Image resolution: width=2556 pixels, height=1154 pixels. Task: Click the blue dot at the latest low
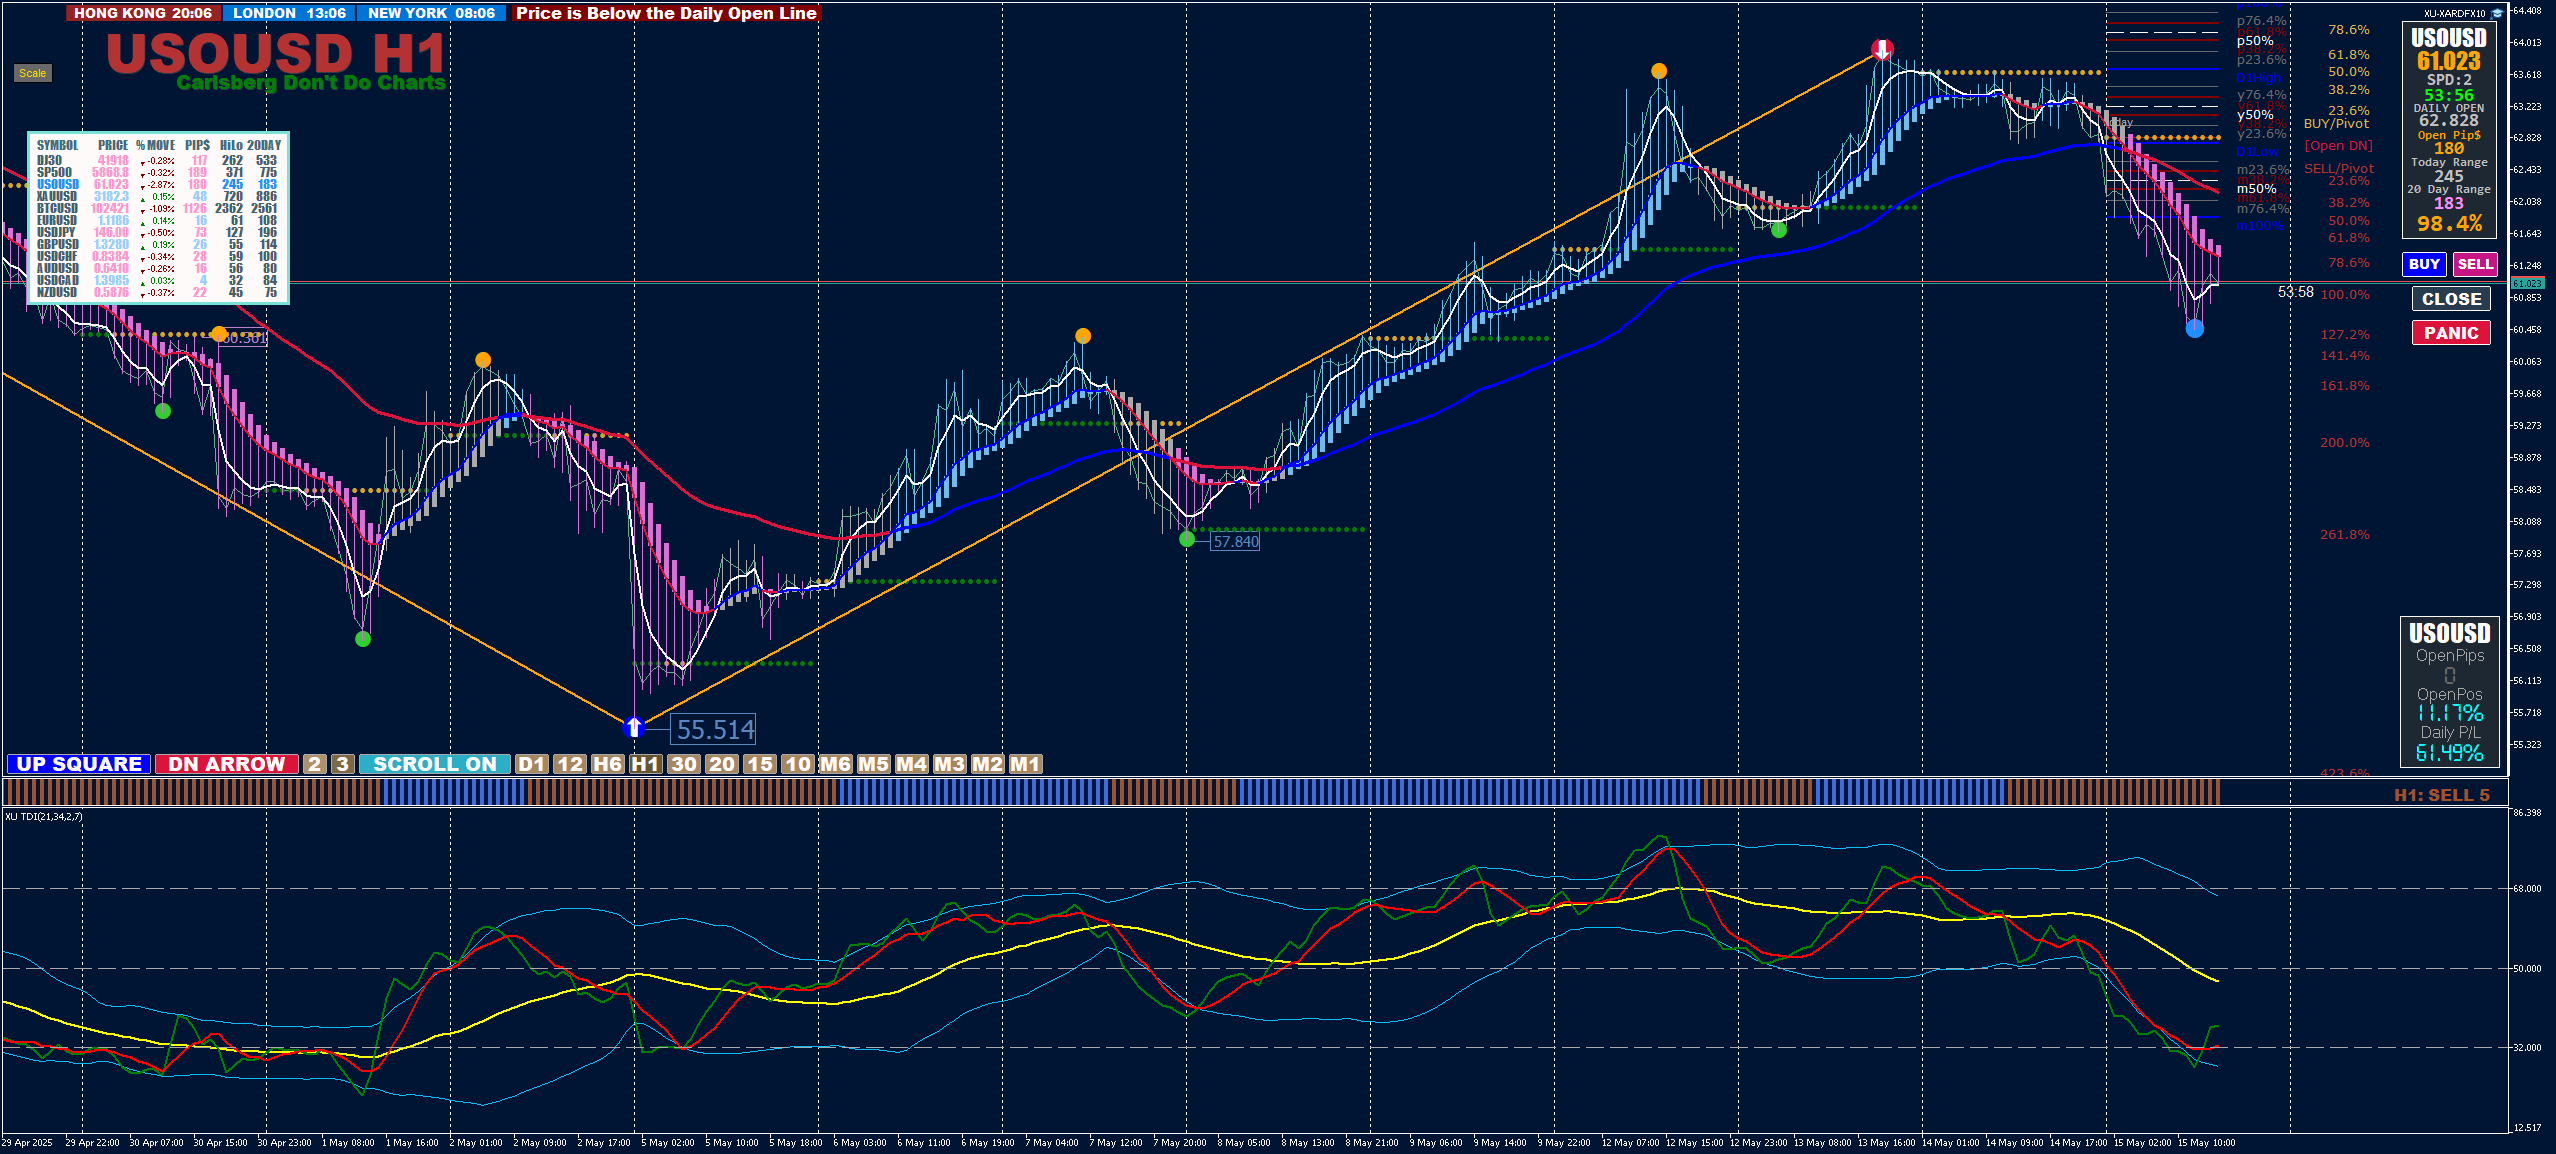(2194, 329)
